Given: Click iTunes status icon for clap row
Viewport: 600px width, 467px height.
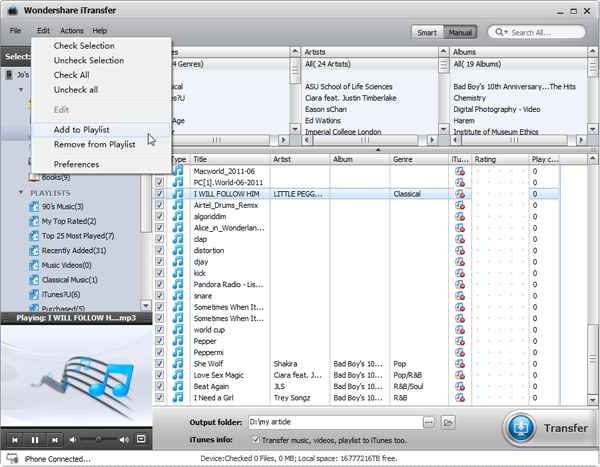Looking at the screenshot, I should tap(460, 239).
